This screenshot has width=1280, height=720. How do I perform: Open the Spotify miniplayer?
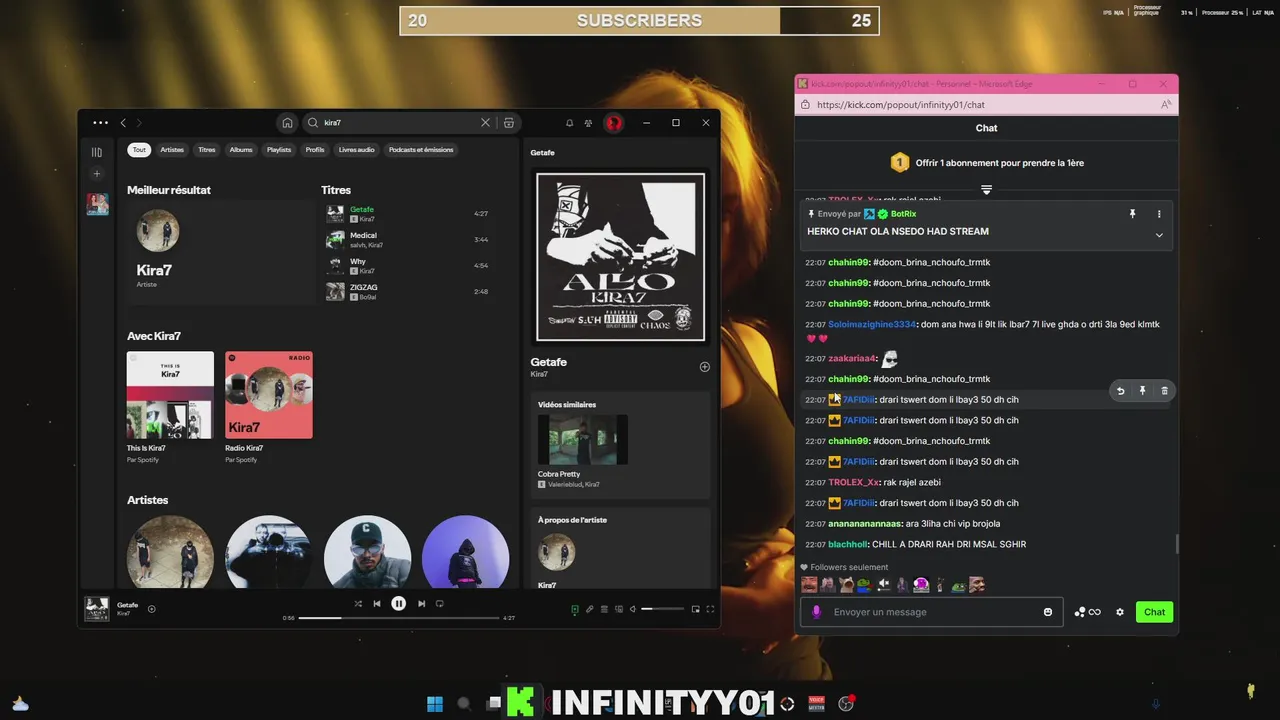click(x=696, y=609)
